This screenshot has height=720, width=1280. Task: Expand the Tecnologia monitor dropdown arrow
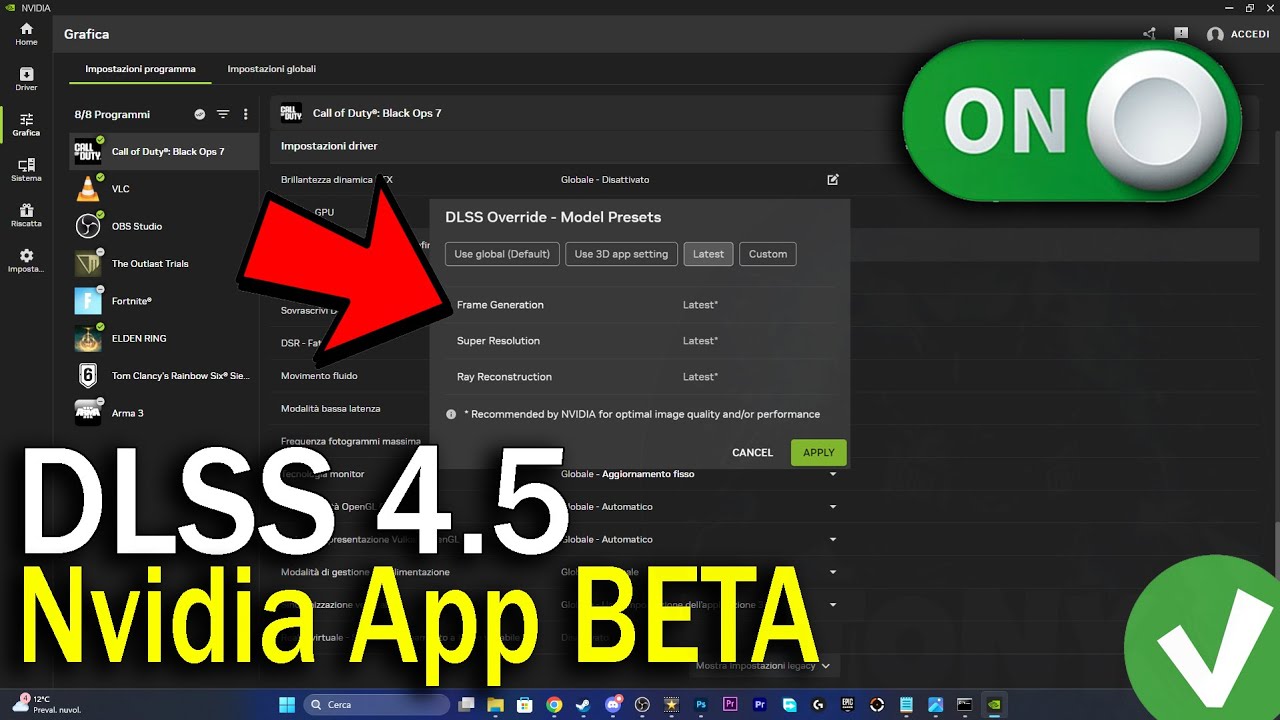833,474
